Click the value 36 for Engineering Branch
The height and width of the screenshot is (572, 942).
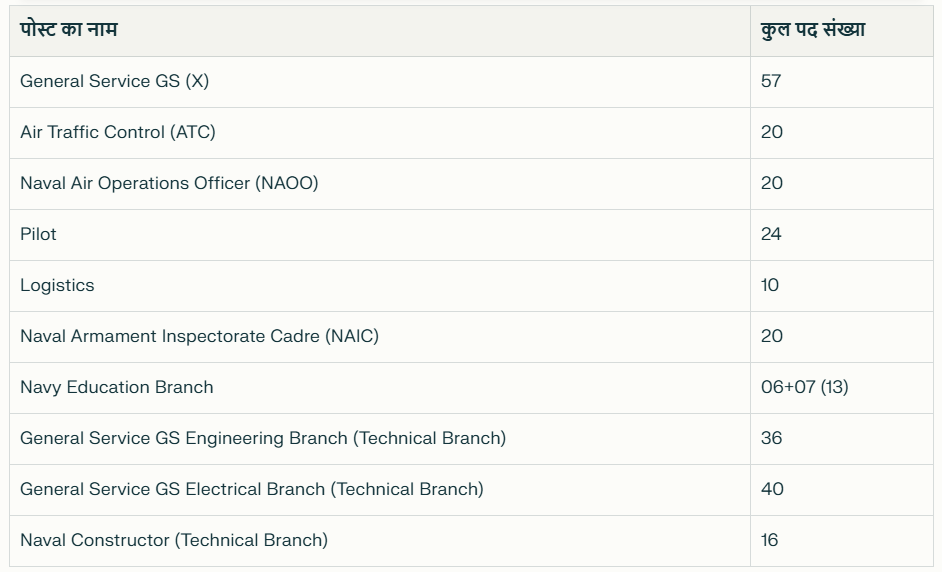tap(771, 438)
